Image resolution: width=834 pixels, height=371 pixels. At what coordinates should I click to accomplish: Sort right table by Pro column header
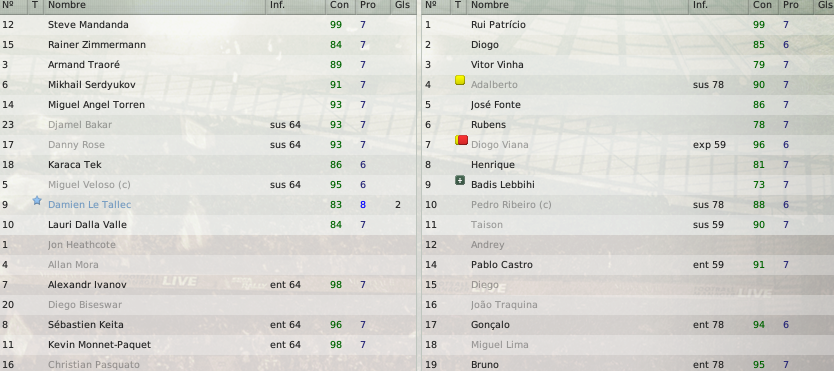pyautogui.click(x=791, y=5)
